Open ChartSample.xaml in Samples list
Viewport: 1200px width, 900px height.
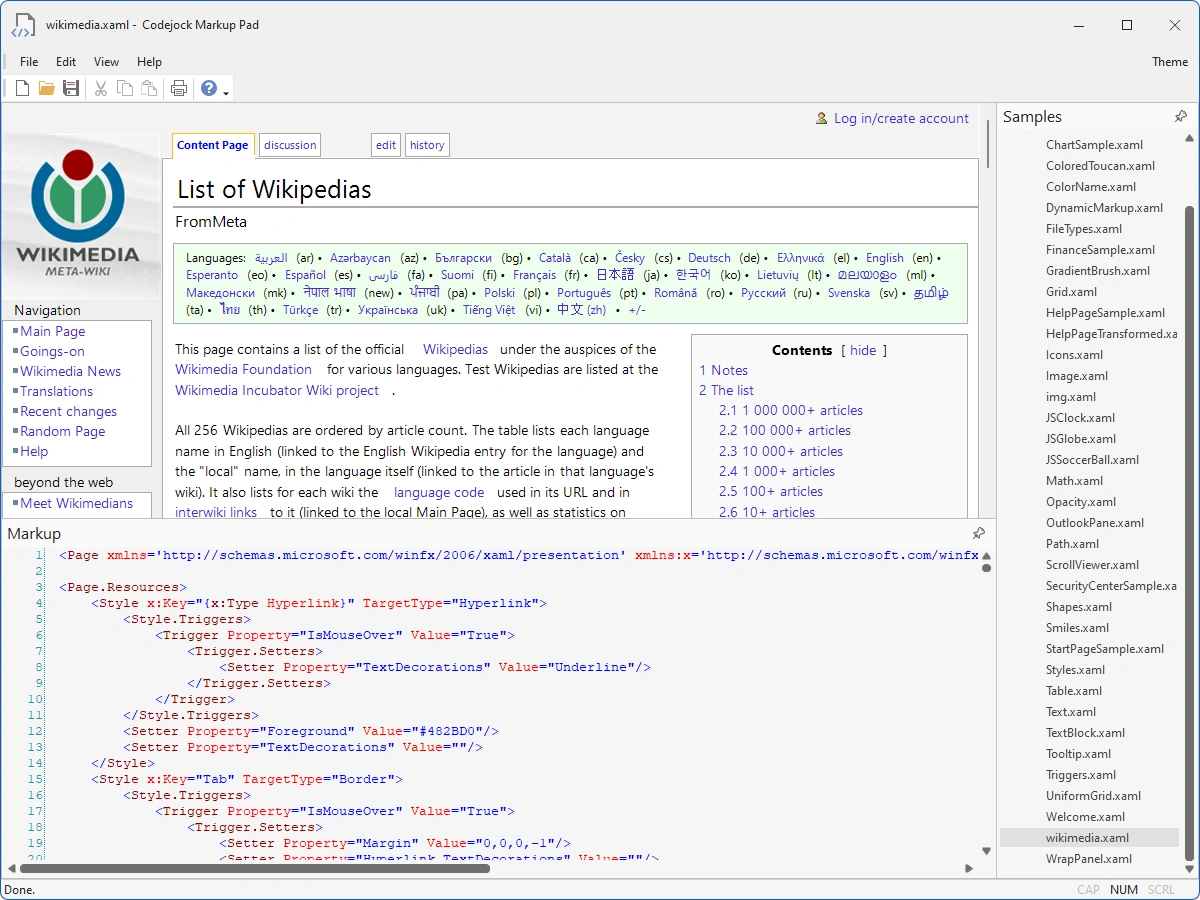(1094, 145)
